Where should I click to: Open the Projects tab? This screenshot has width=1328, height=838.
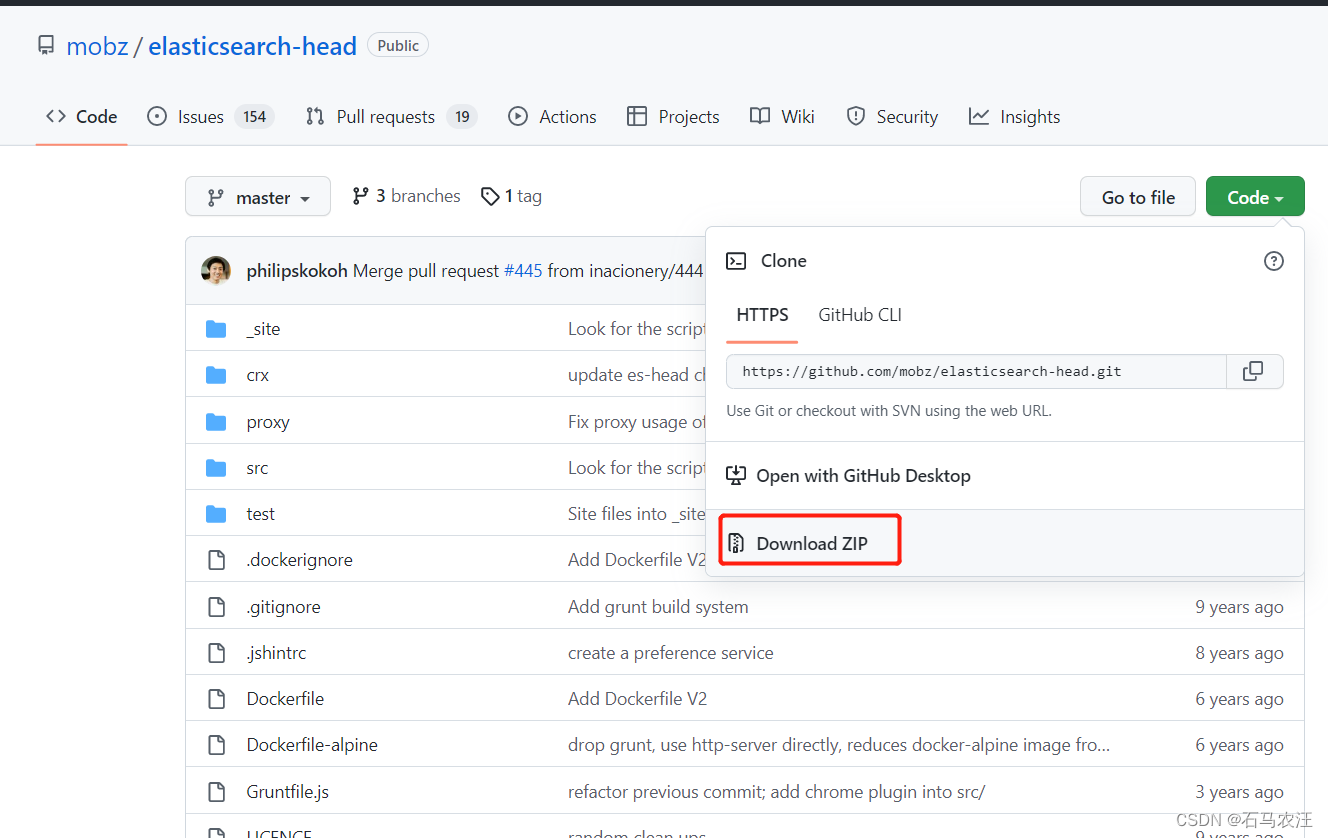click(x=673, y=117)
